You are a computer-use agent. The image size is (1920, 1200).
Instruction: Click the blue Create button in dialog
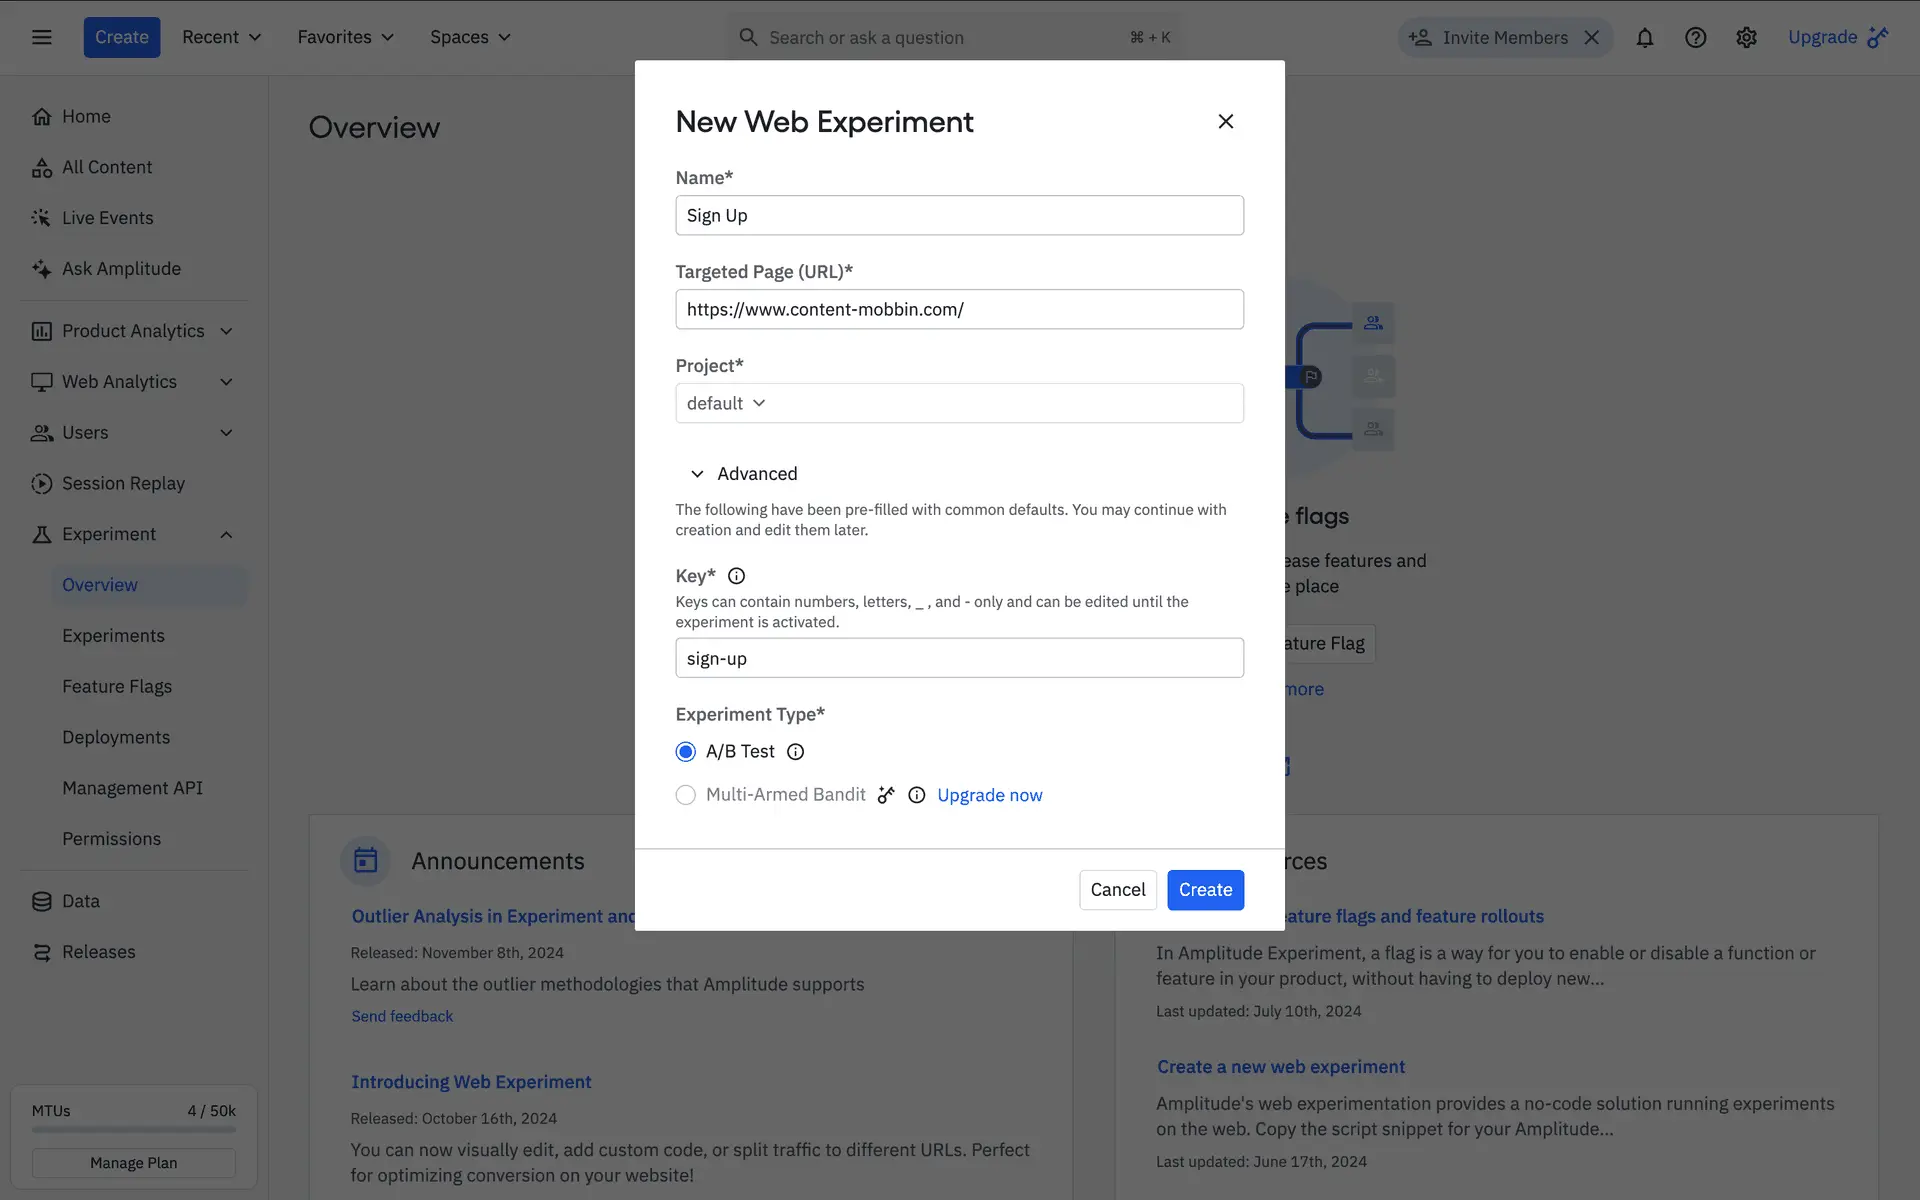pyautogui.click(x=1205, y=890)
